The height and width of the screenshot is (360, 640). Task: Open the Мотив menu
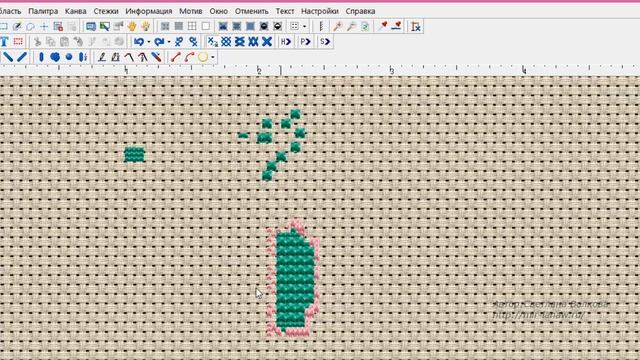(x=191, y=11)
